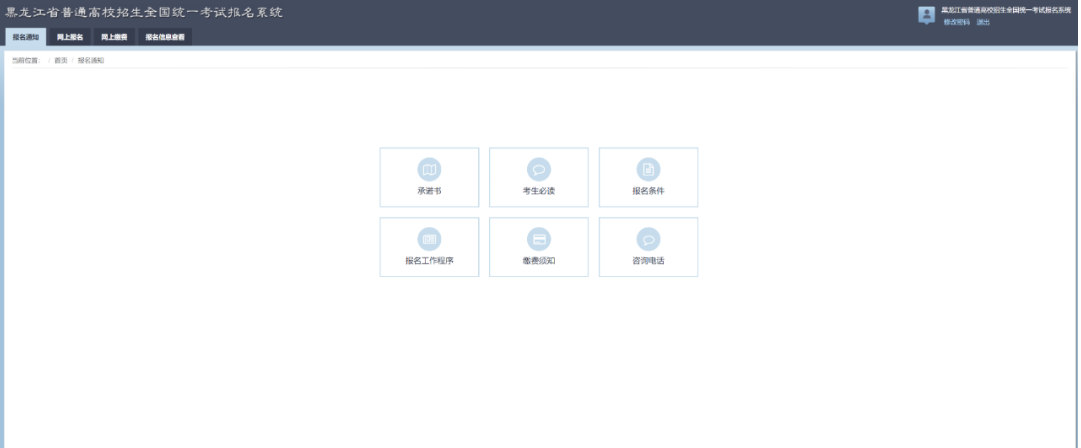Viewport: 1081px width, 448px height.
Task: Click the user avatar icon
Action: (x=926, y=15)
